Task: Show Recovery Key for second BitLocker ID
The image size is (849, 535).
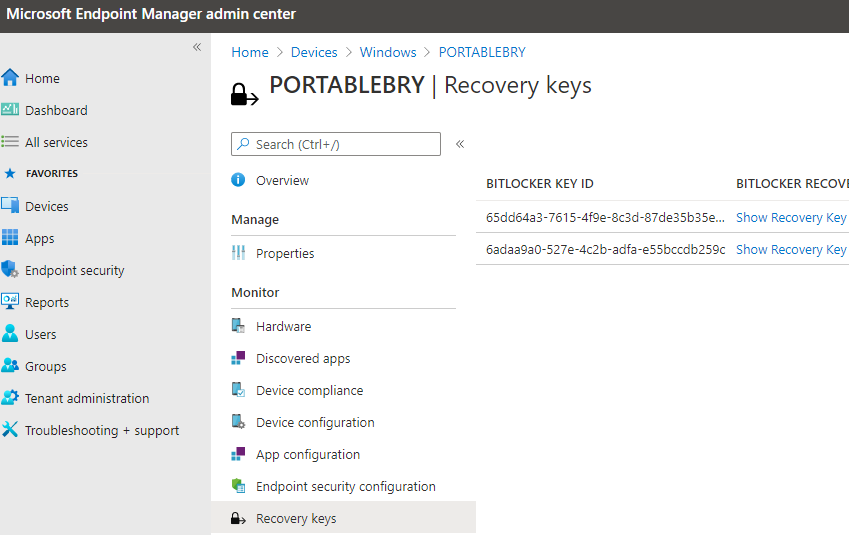Action: click(x=791, y=249)
